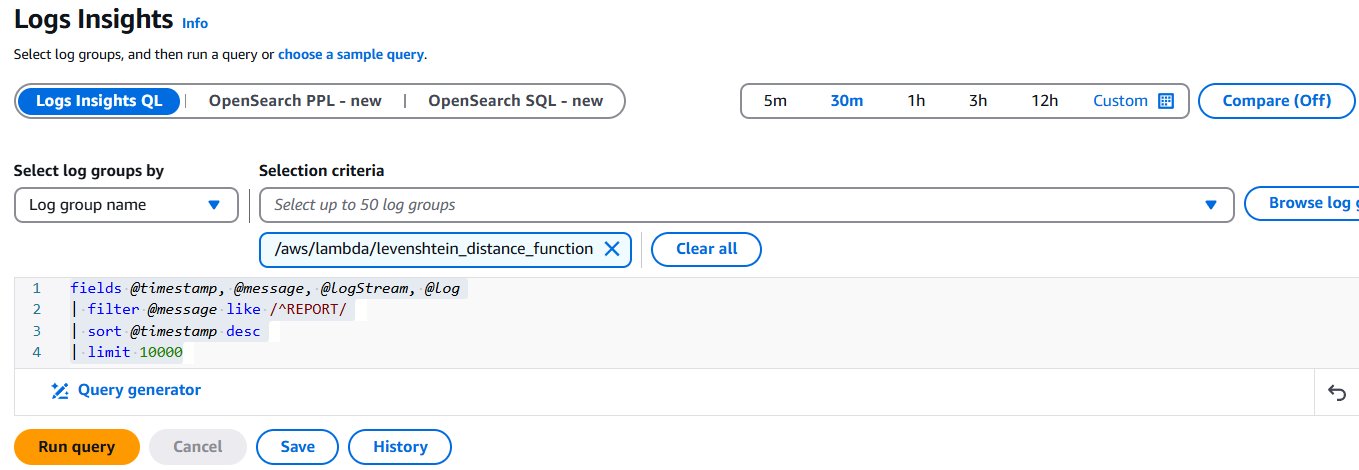Viewport: 1359px width, 470px height.
Task: Switch to Logs Insights QL language
Action: coord(98,101)
